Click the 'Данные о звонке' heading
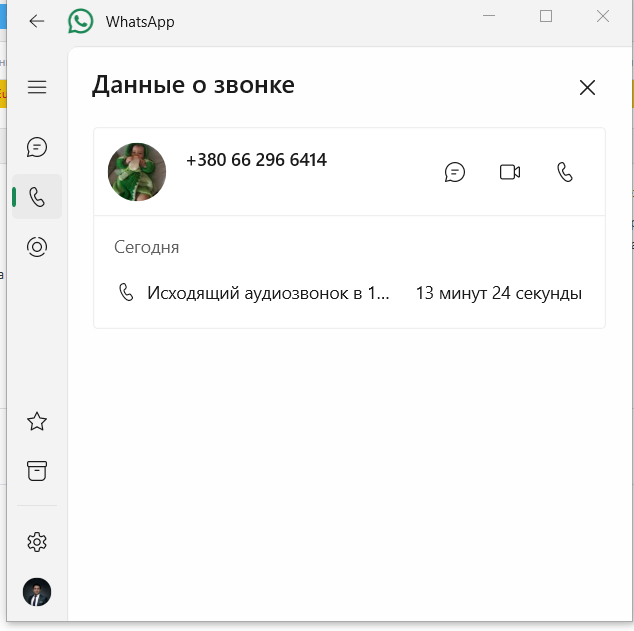The image size is (634, 631). click(193, 85)
